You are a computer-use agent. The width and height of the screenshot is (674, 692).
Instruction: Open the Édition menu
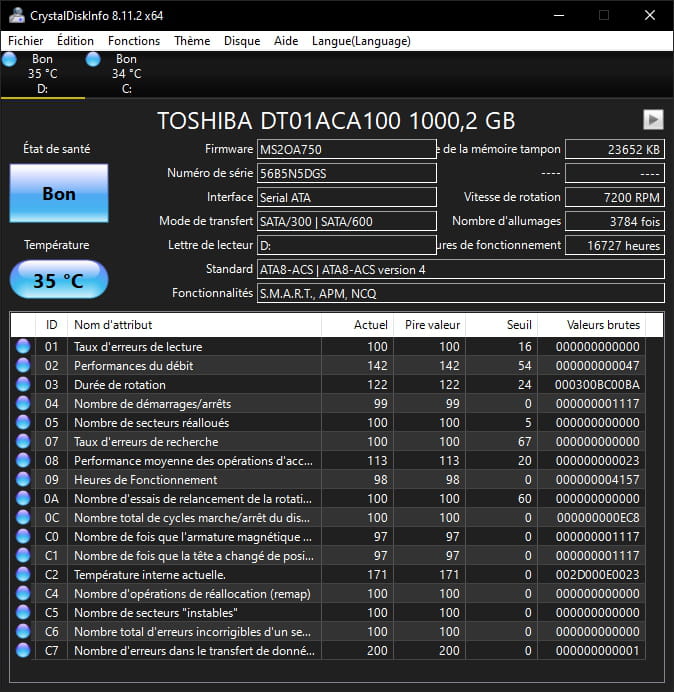75,41
